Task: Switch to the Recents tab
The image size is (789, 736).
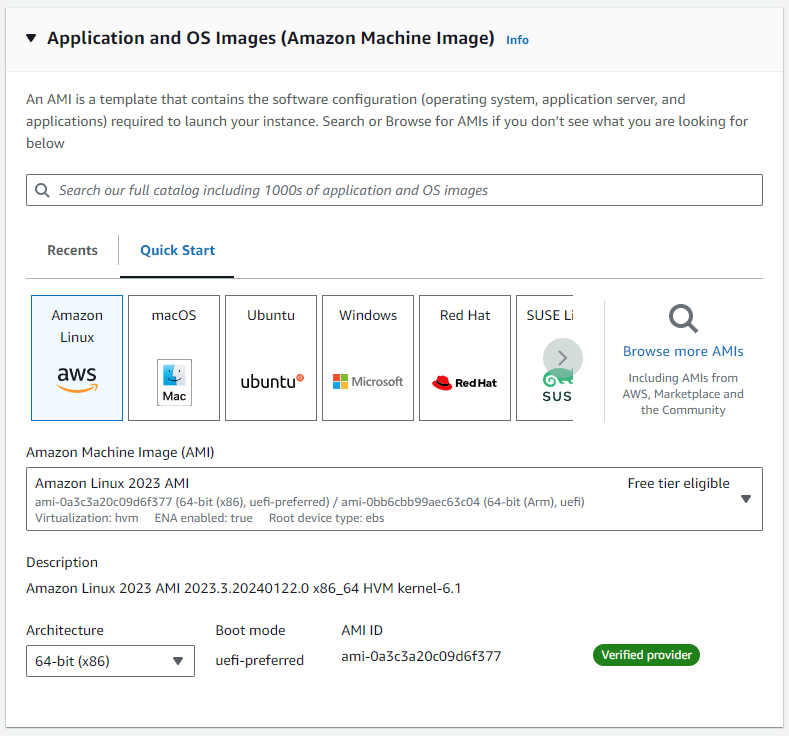Action: click(73, 250)
